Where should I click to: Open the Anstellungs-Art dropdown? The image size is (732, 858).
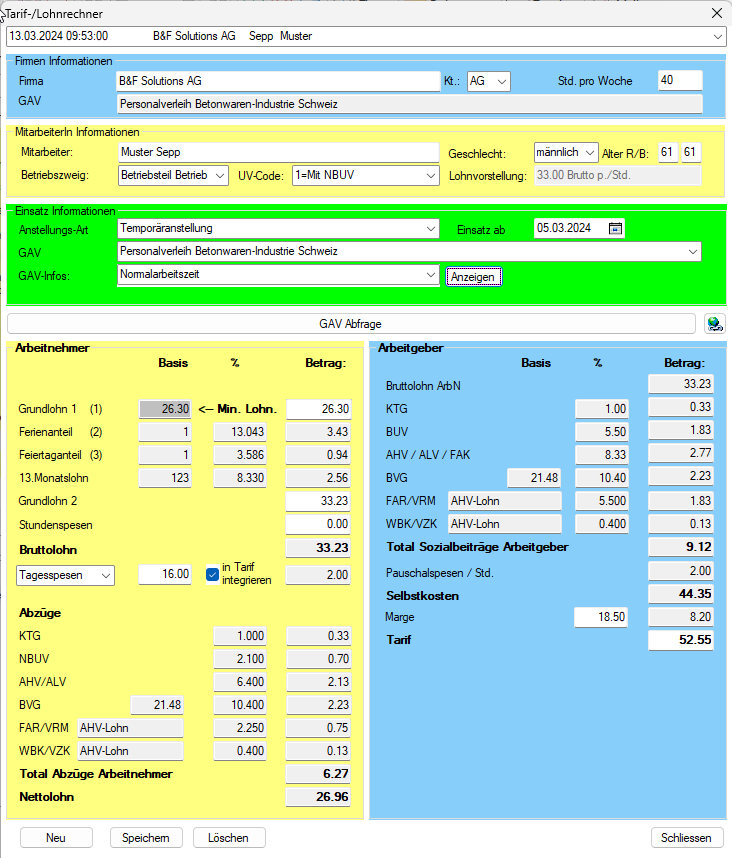click(430, 229)
